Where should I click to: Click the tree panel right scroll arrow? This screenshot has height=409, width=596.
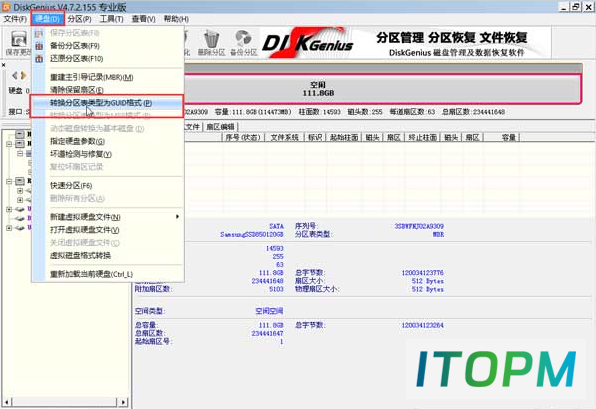[123, 402]
